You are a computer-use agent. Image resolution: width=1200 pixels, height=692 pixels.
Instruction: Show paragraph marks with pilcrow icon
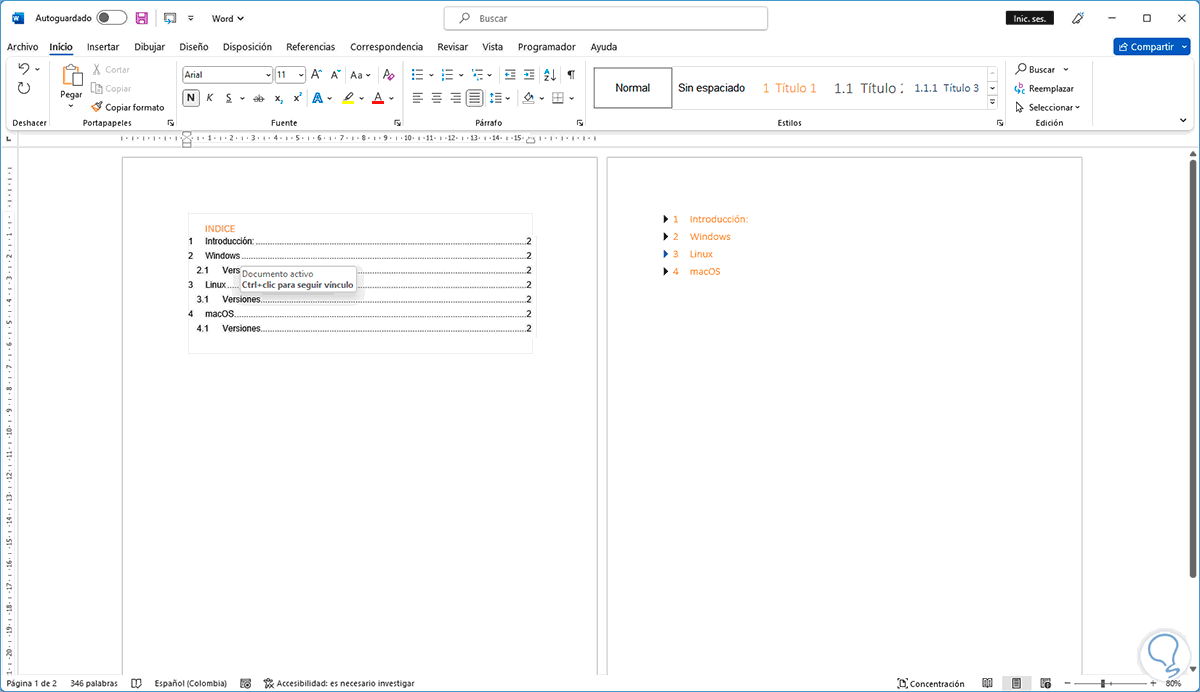click(571, 75)
